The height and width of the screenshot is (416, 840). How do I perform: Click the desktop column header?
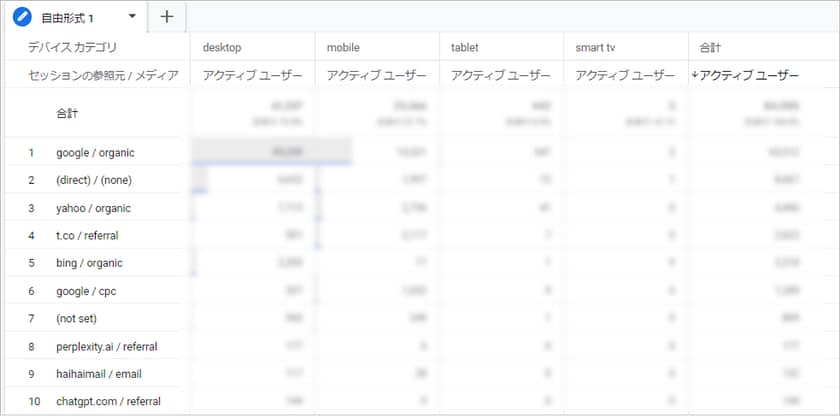[x=222, y=47]
